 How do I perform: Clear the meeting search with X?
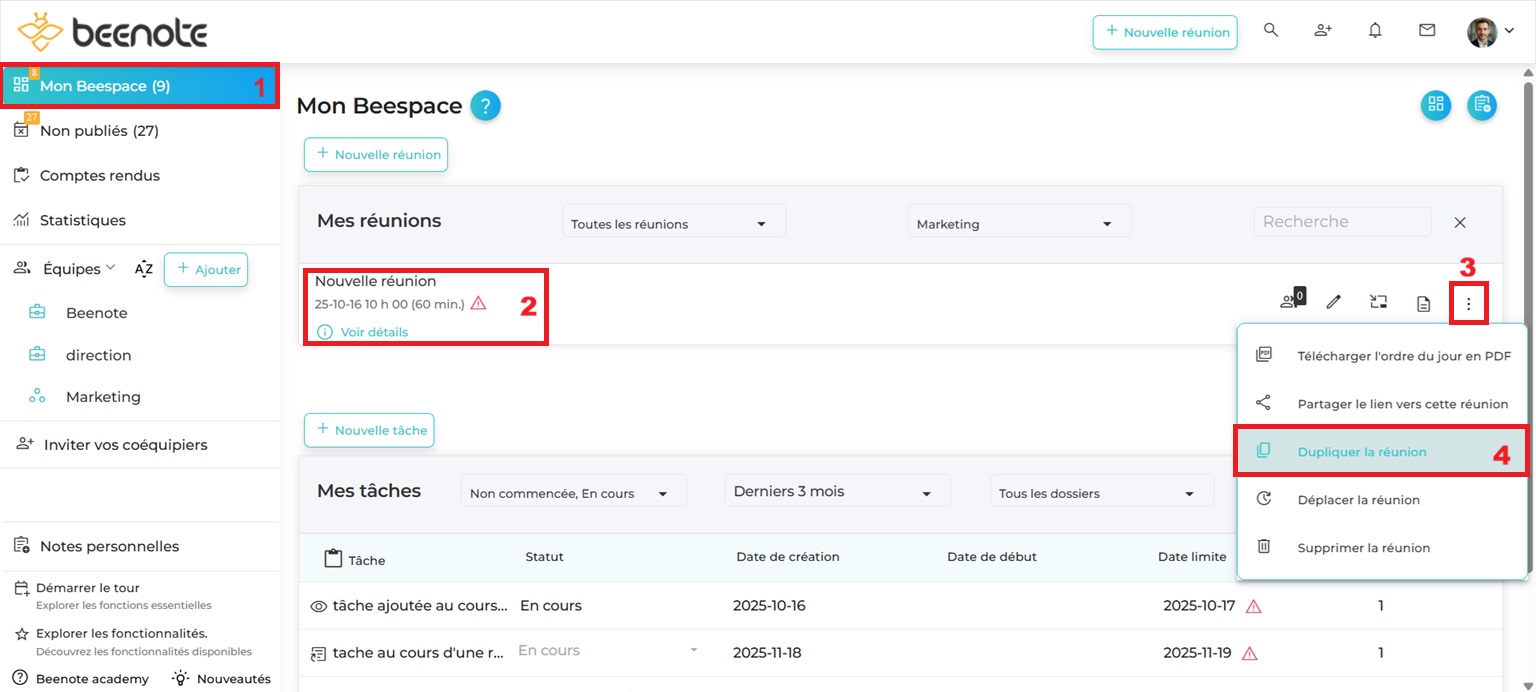tap(1460, 222)
